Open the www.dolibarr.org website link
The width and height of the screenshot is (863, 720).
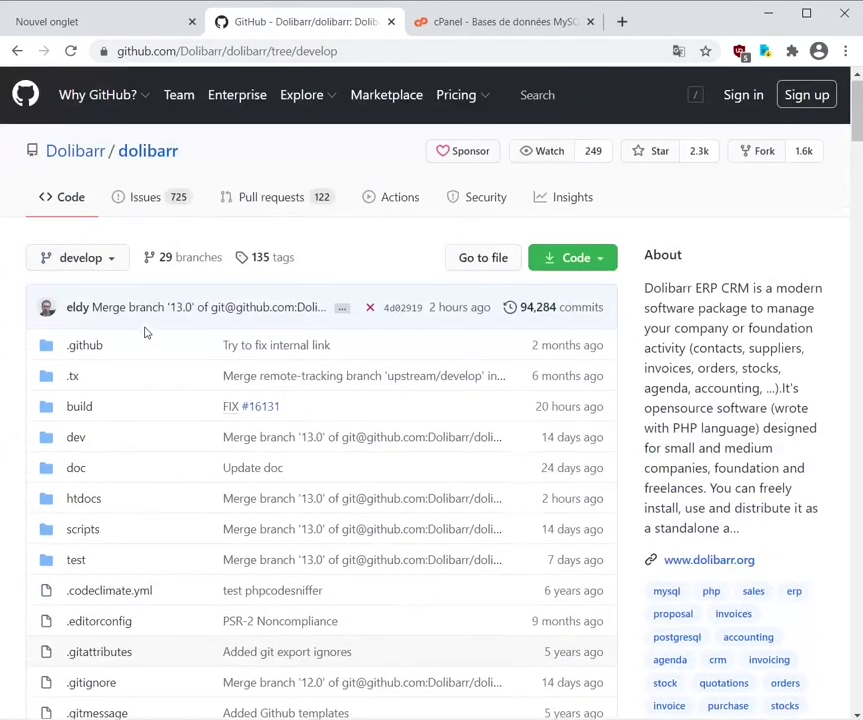[x=709, y=560]
